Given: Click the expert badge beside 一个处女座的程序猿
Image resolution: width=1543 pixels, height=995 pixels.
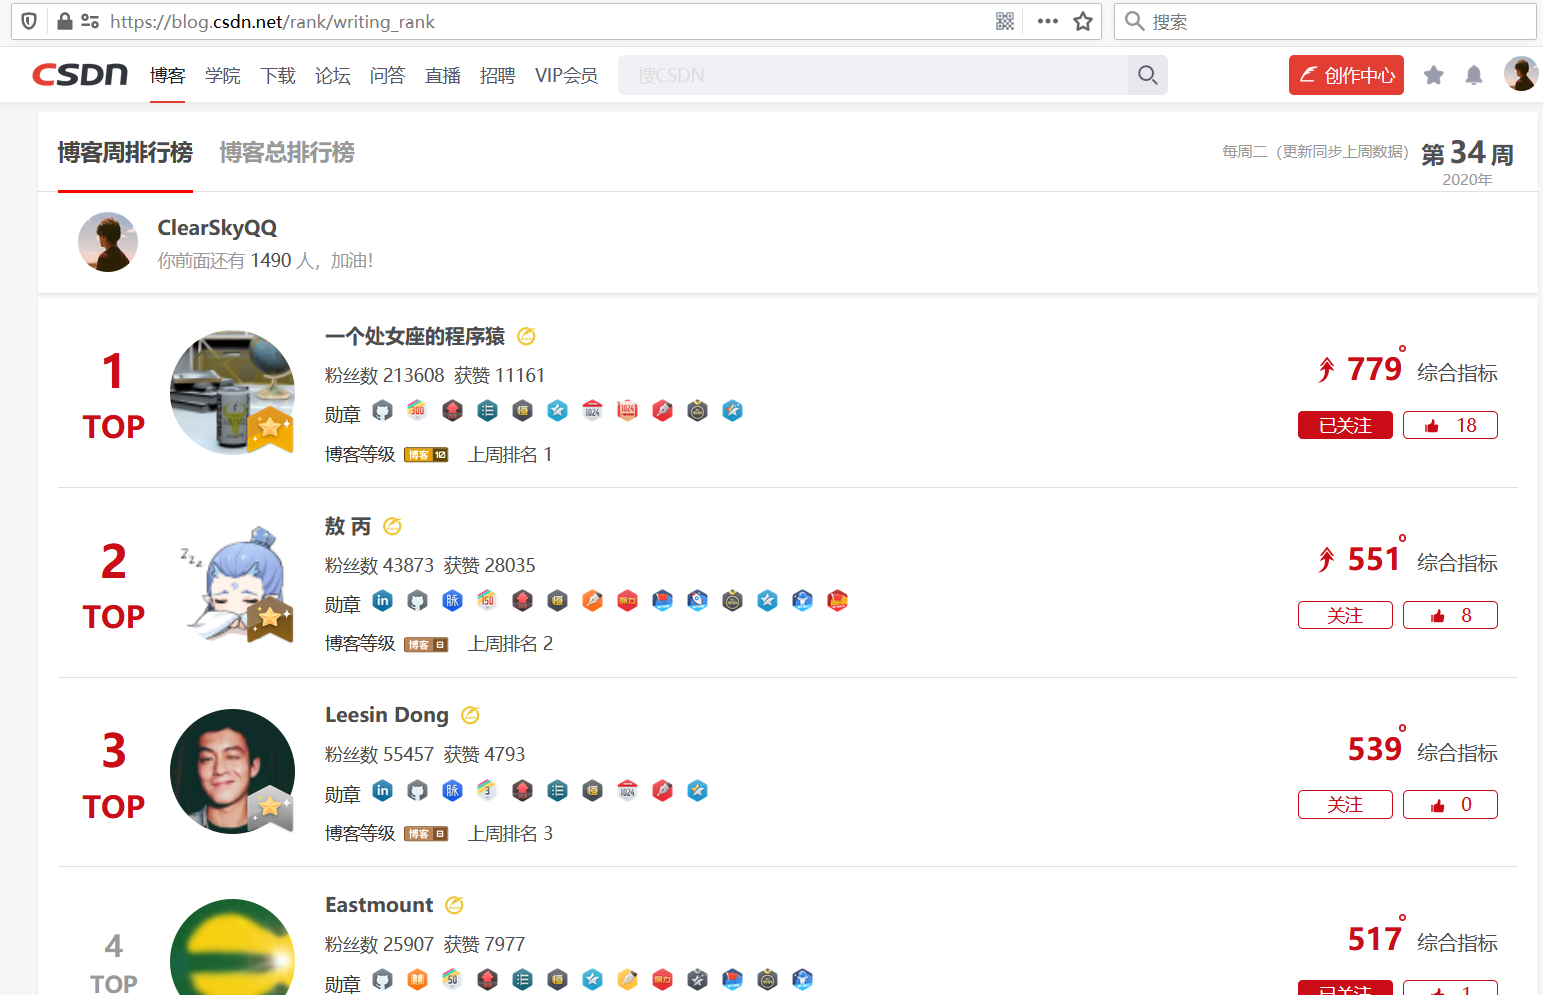Looking at the screenshot, I should [x=526, y=336].
